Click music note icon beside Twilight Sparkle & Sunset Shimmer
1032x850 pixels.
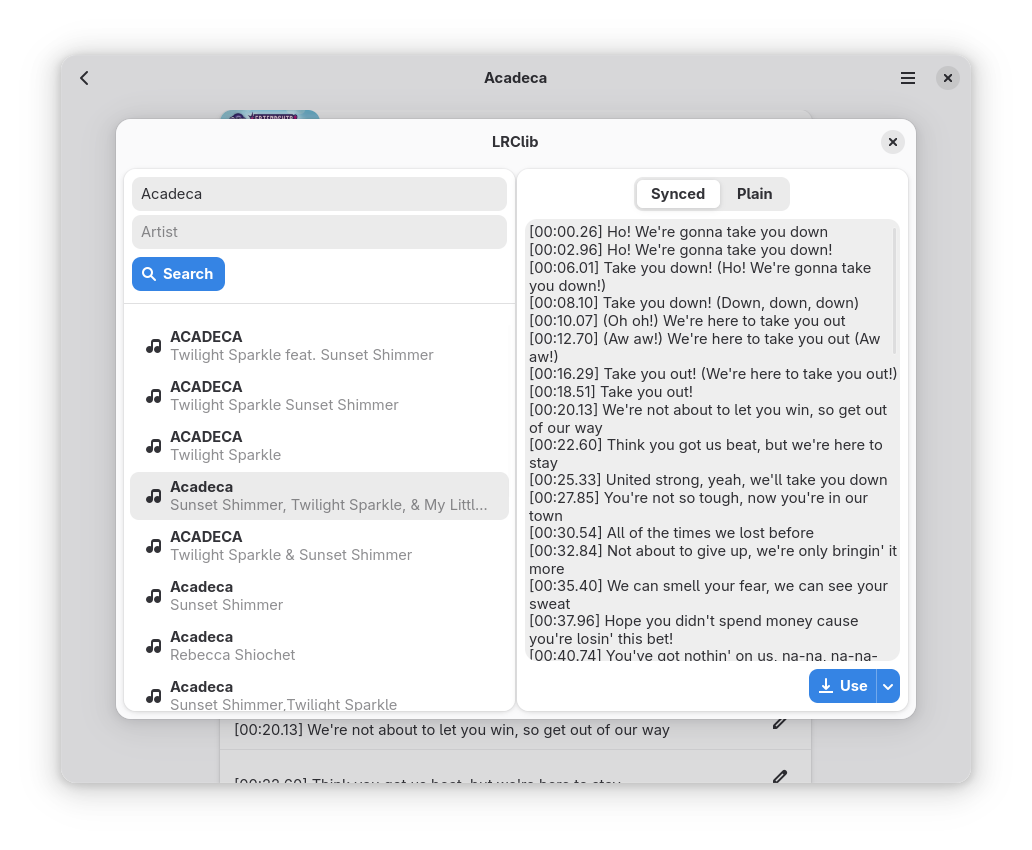(x=153, y=546)
